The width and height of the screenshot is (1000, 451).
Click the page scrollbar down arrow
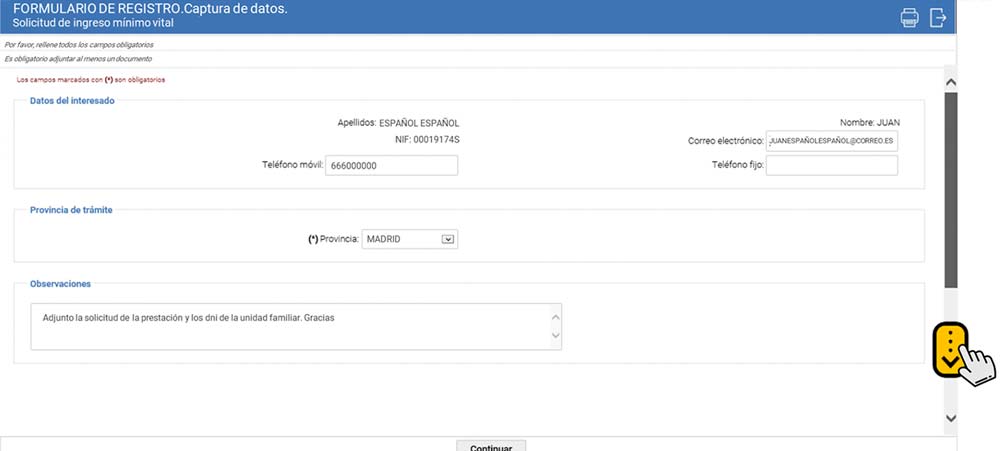tap(951, 418)
